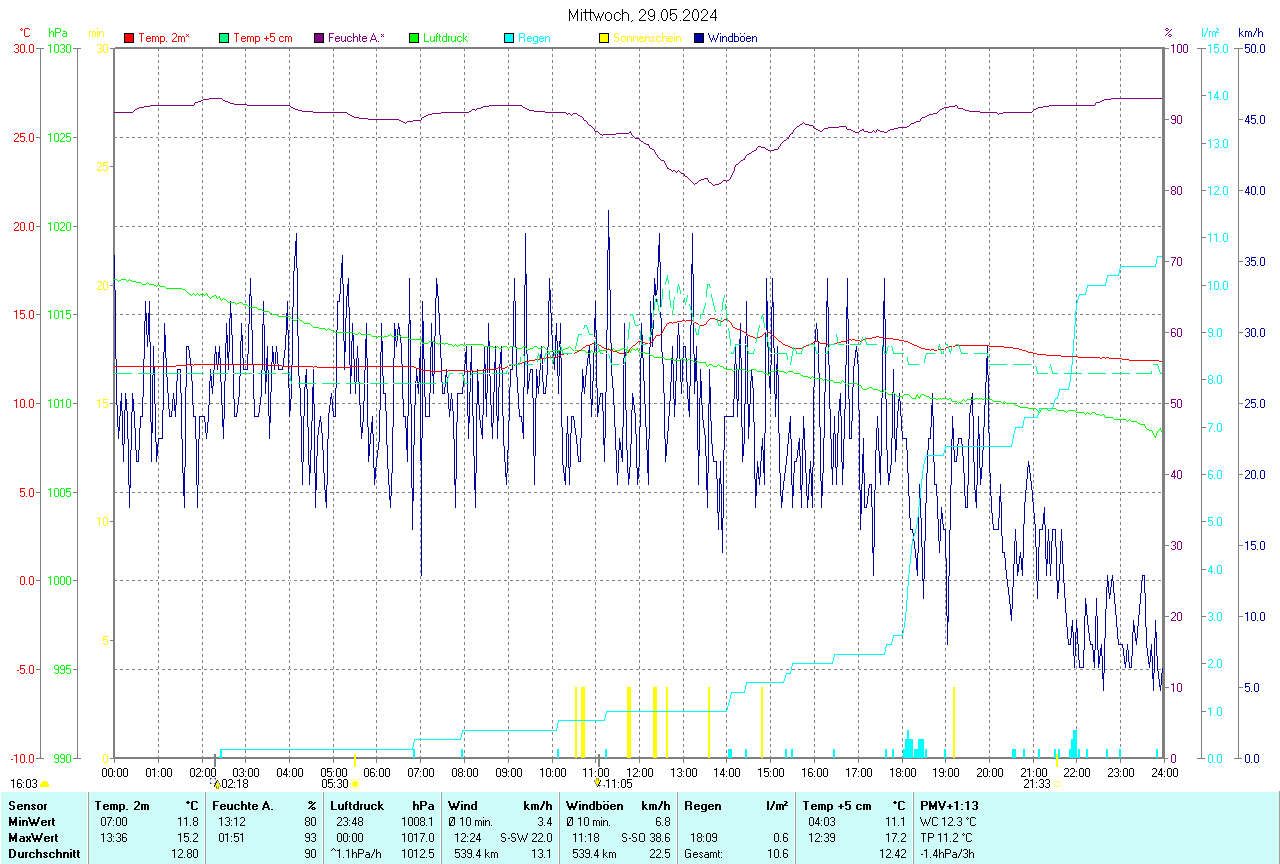Click the 30.0 label on temperature axis
This screenshot has width=1280, height=864.
24,48
